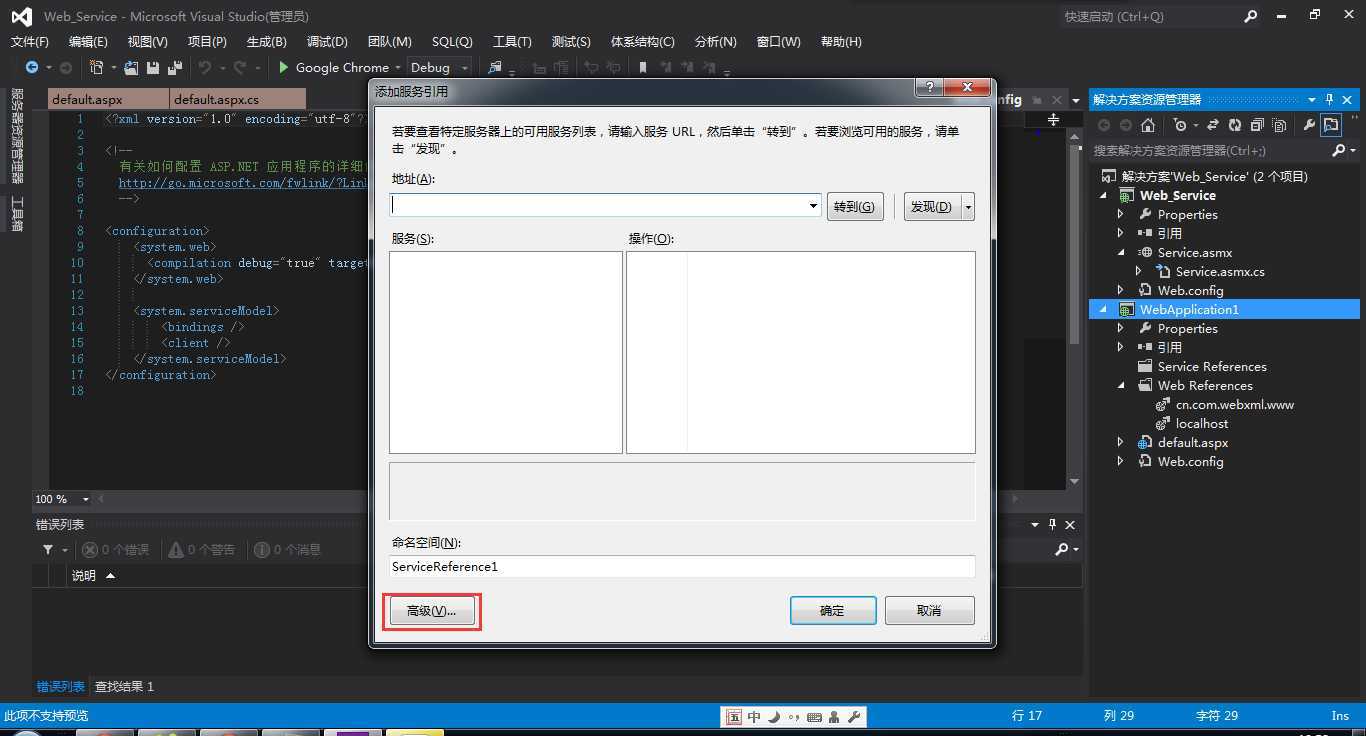The height and width of the screenshot is (736, 1366).
Task: Click the Save single-disk icon in toolbar
Action: click(x=153, y=67)
